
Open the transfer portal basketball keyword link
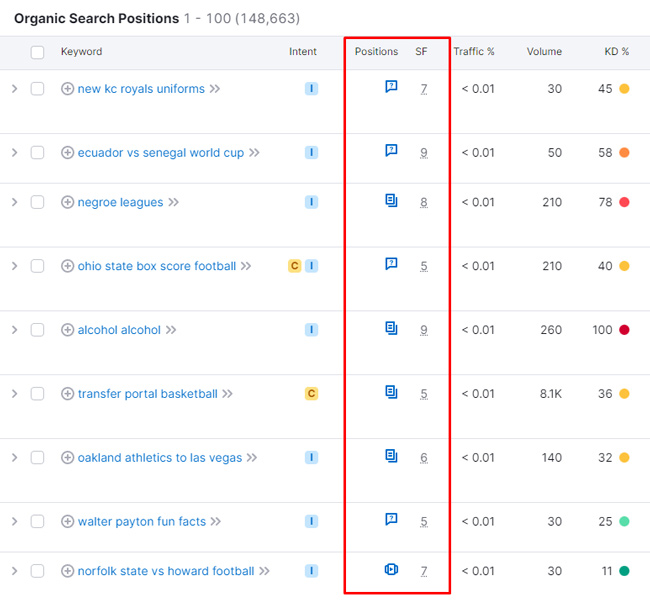coord(147,394)
